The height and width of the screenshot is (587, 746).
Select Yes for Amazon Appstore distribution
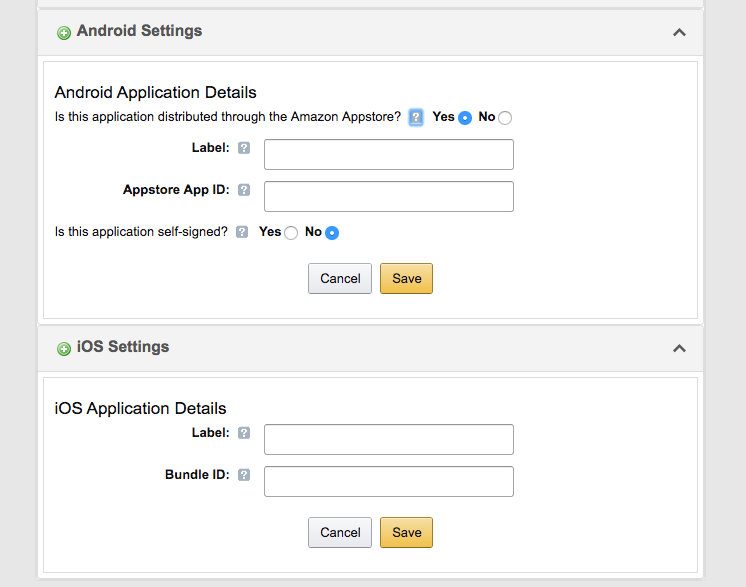(465, 118)
